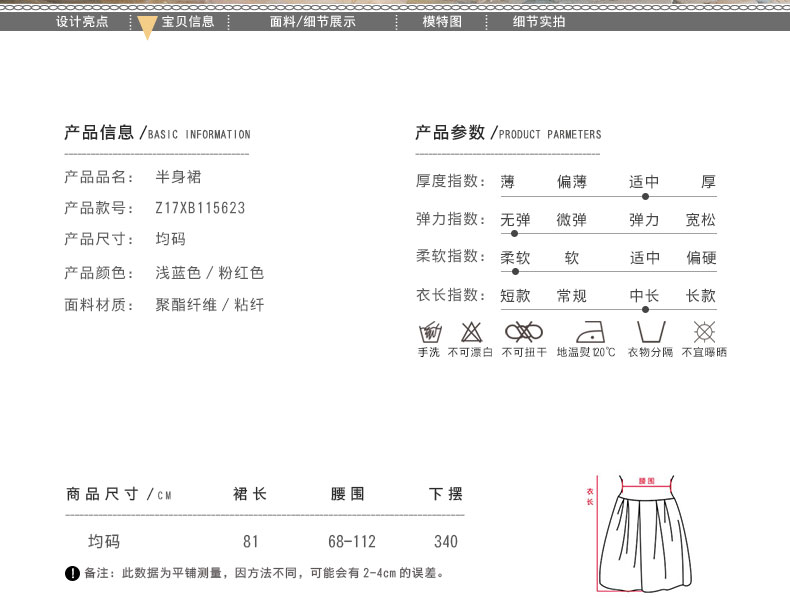Click the 下摆 column header
The image size is (790, 600).
pyautogui.click(x=446, y=494)
